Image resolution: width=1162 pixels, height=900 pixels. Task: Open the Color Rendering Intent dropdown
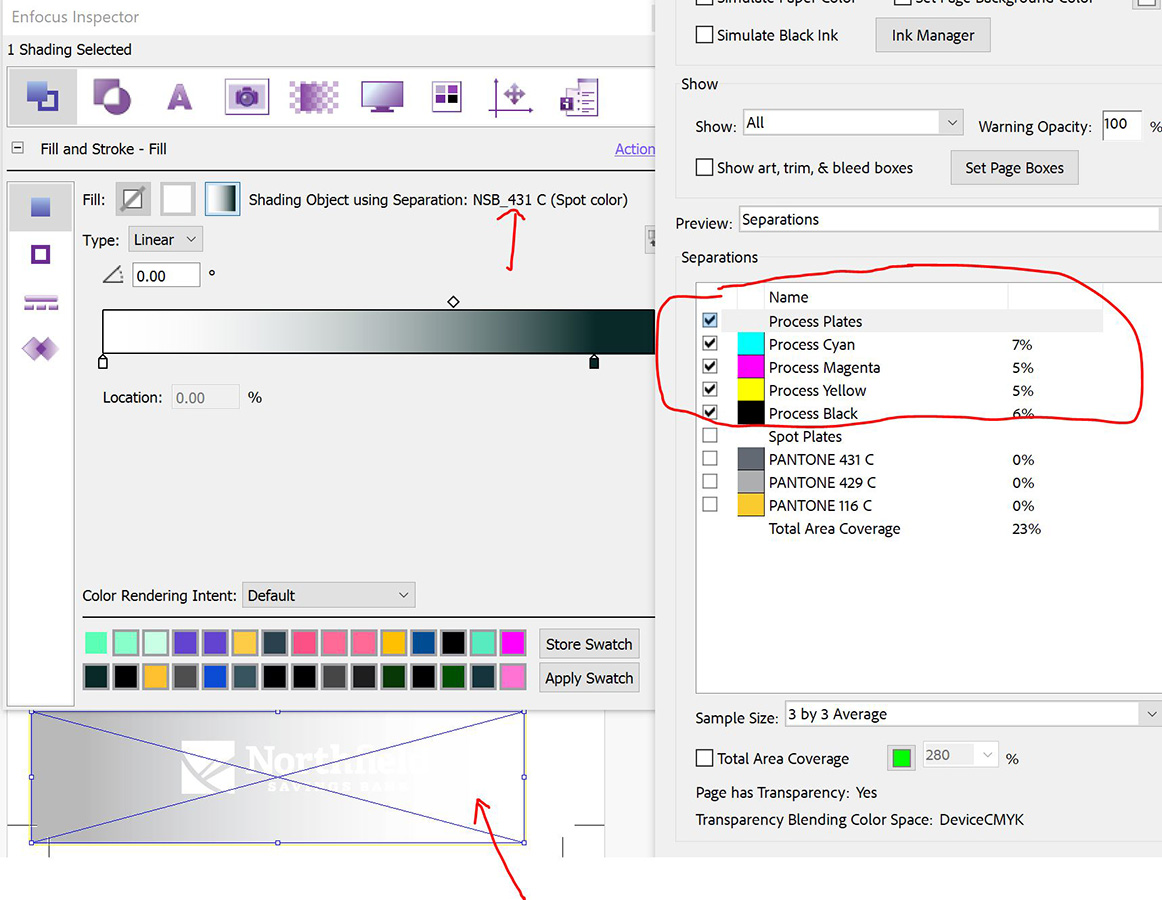coord(328,595)
